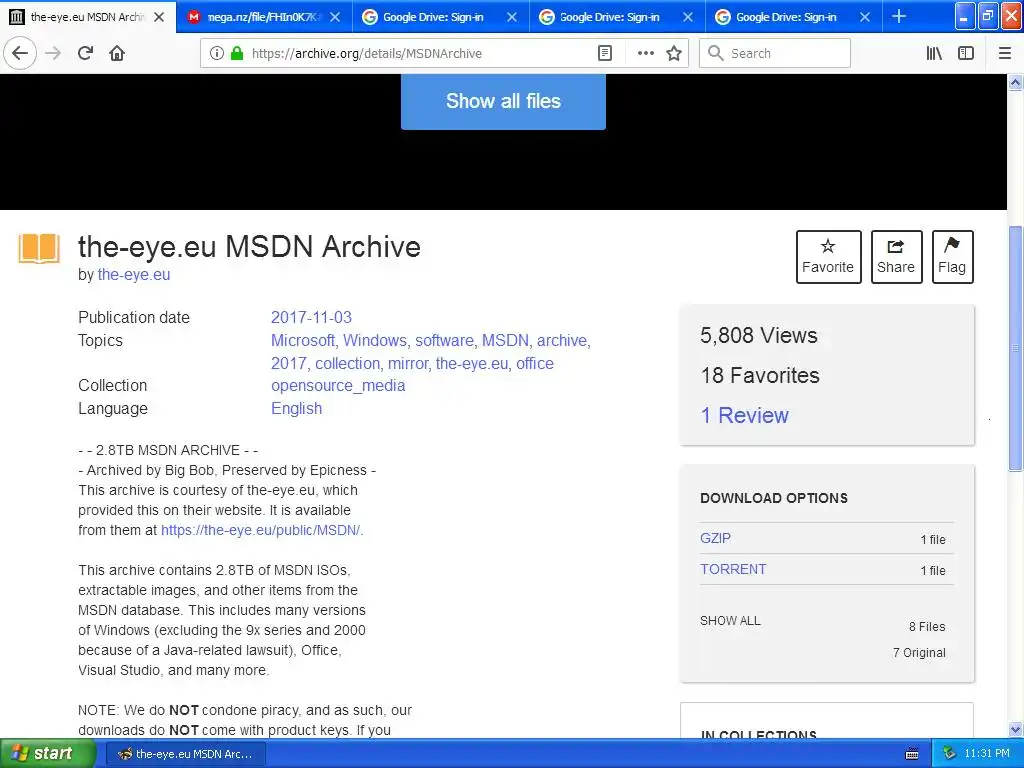The width and height of the screenshot is (1024, 768).
Task: Flag this archive item
Action: point(952,257)
